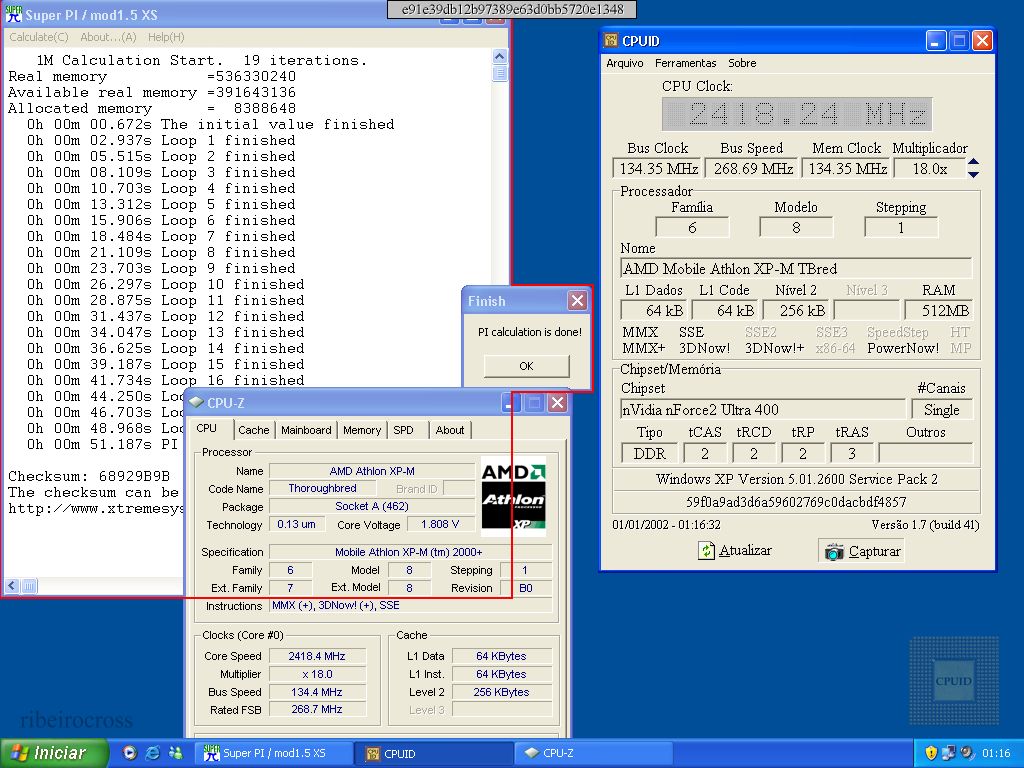Open the About...(A) menu in Super PI
The height and width of the screenshot is (768, 1024).
[x=108, y=37]
